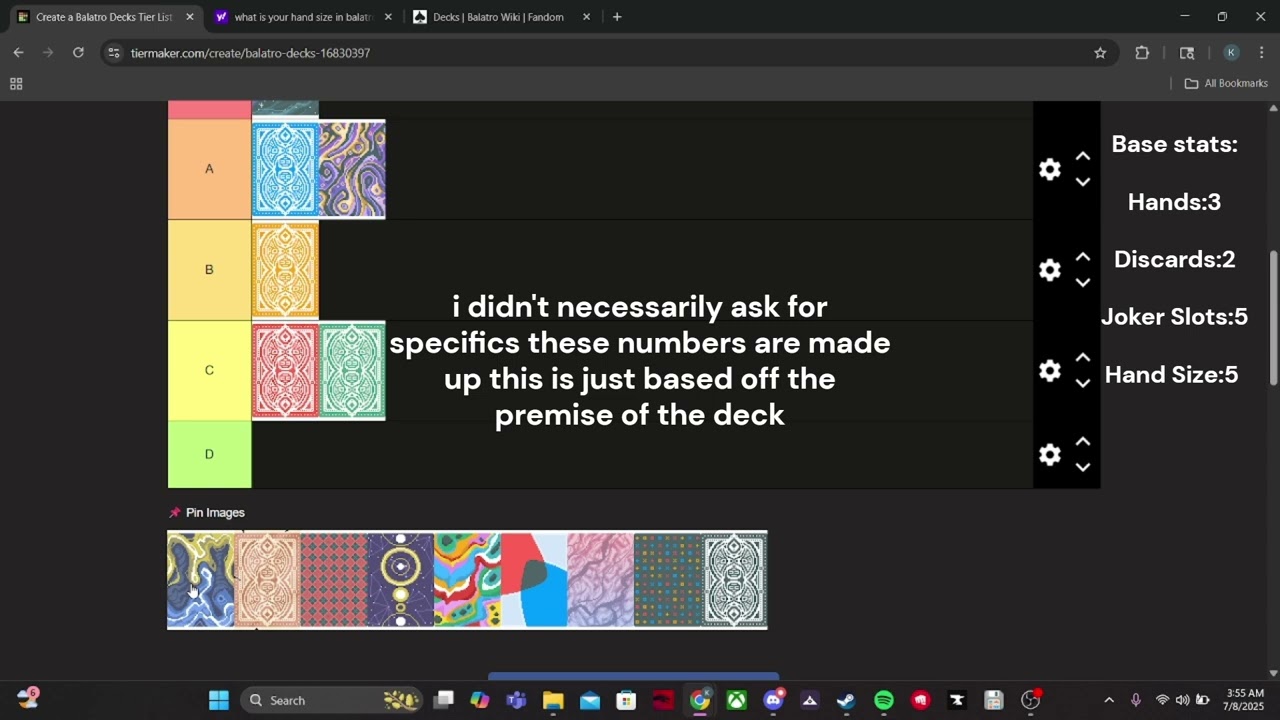Open File Explorer from the taskbar

coord(553,700)
